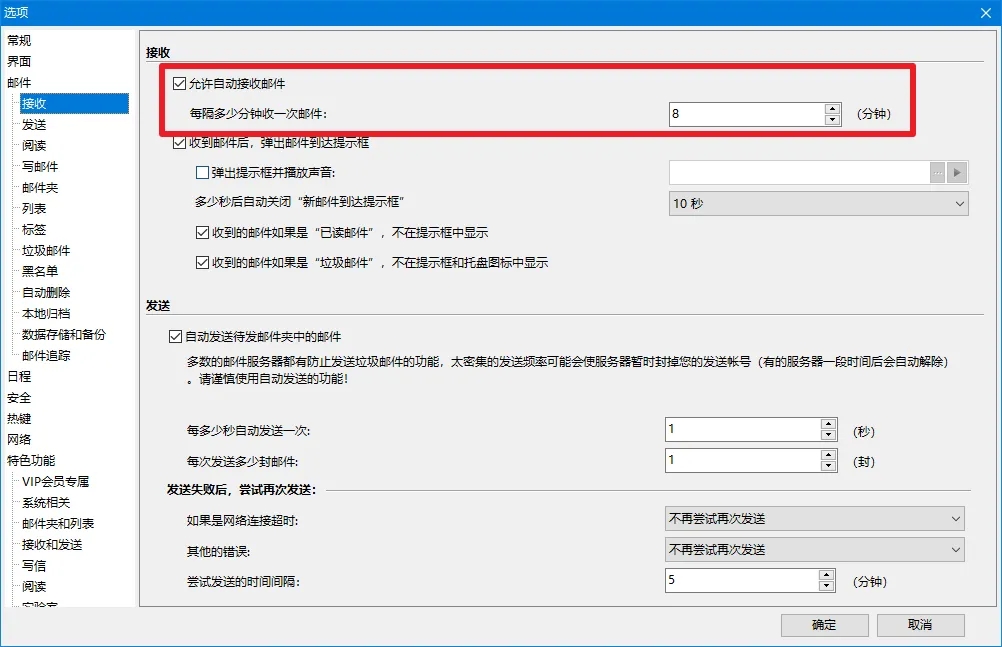The image size is (1002, 647).
Task: Browse for a notification sound file
Action: click(937, 172)
